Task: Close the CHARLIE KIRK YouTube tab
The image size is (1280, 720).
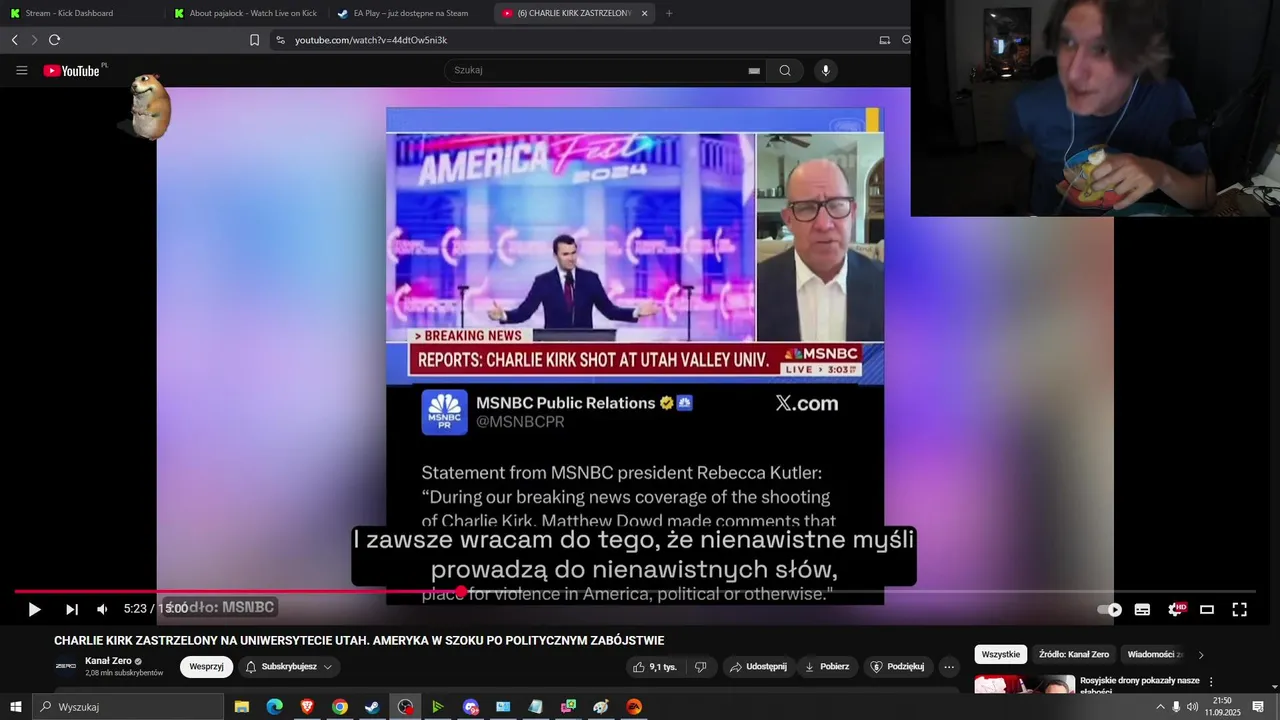Action: click(x=644, y=13)
